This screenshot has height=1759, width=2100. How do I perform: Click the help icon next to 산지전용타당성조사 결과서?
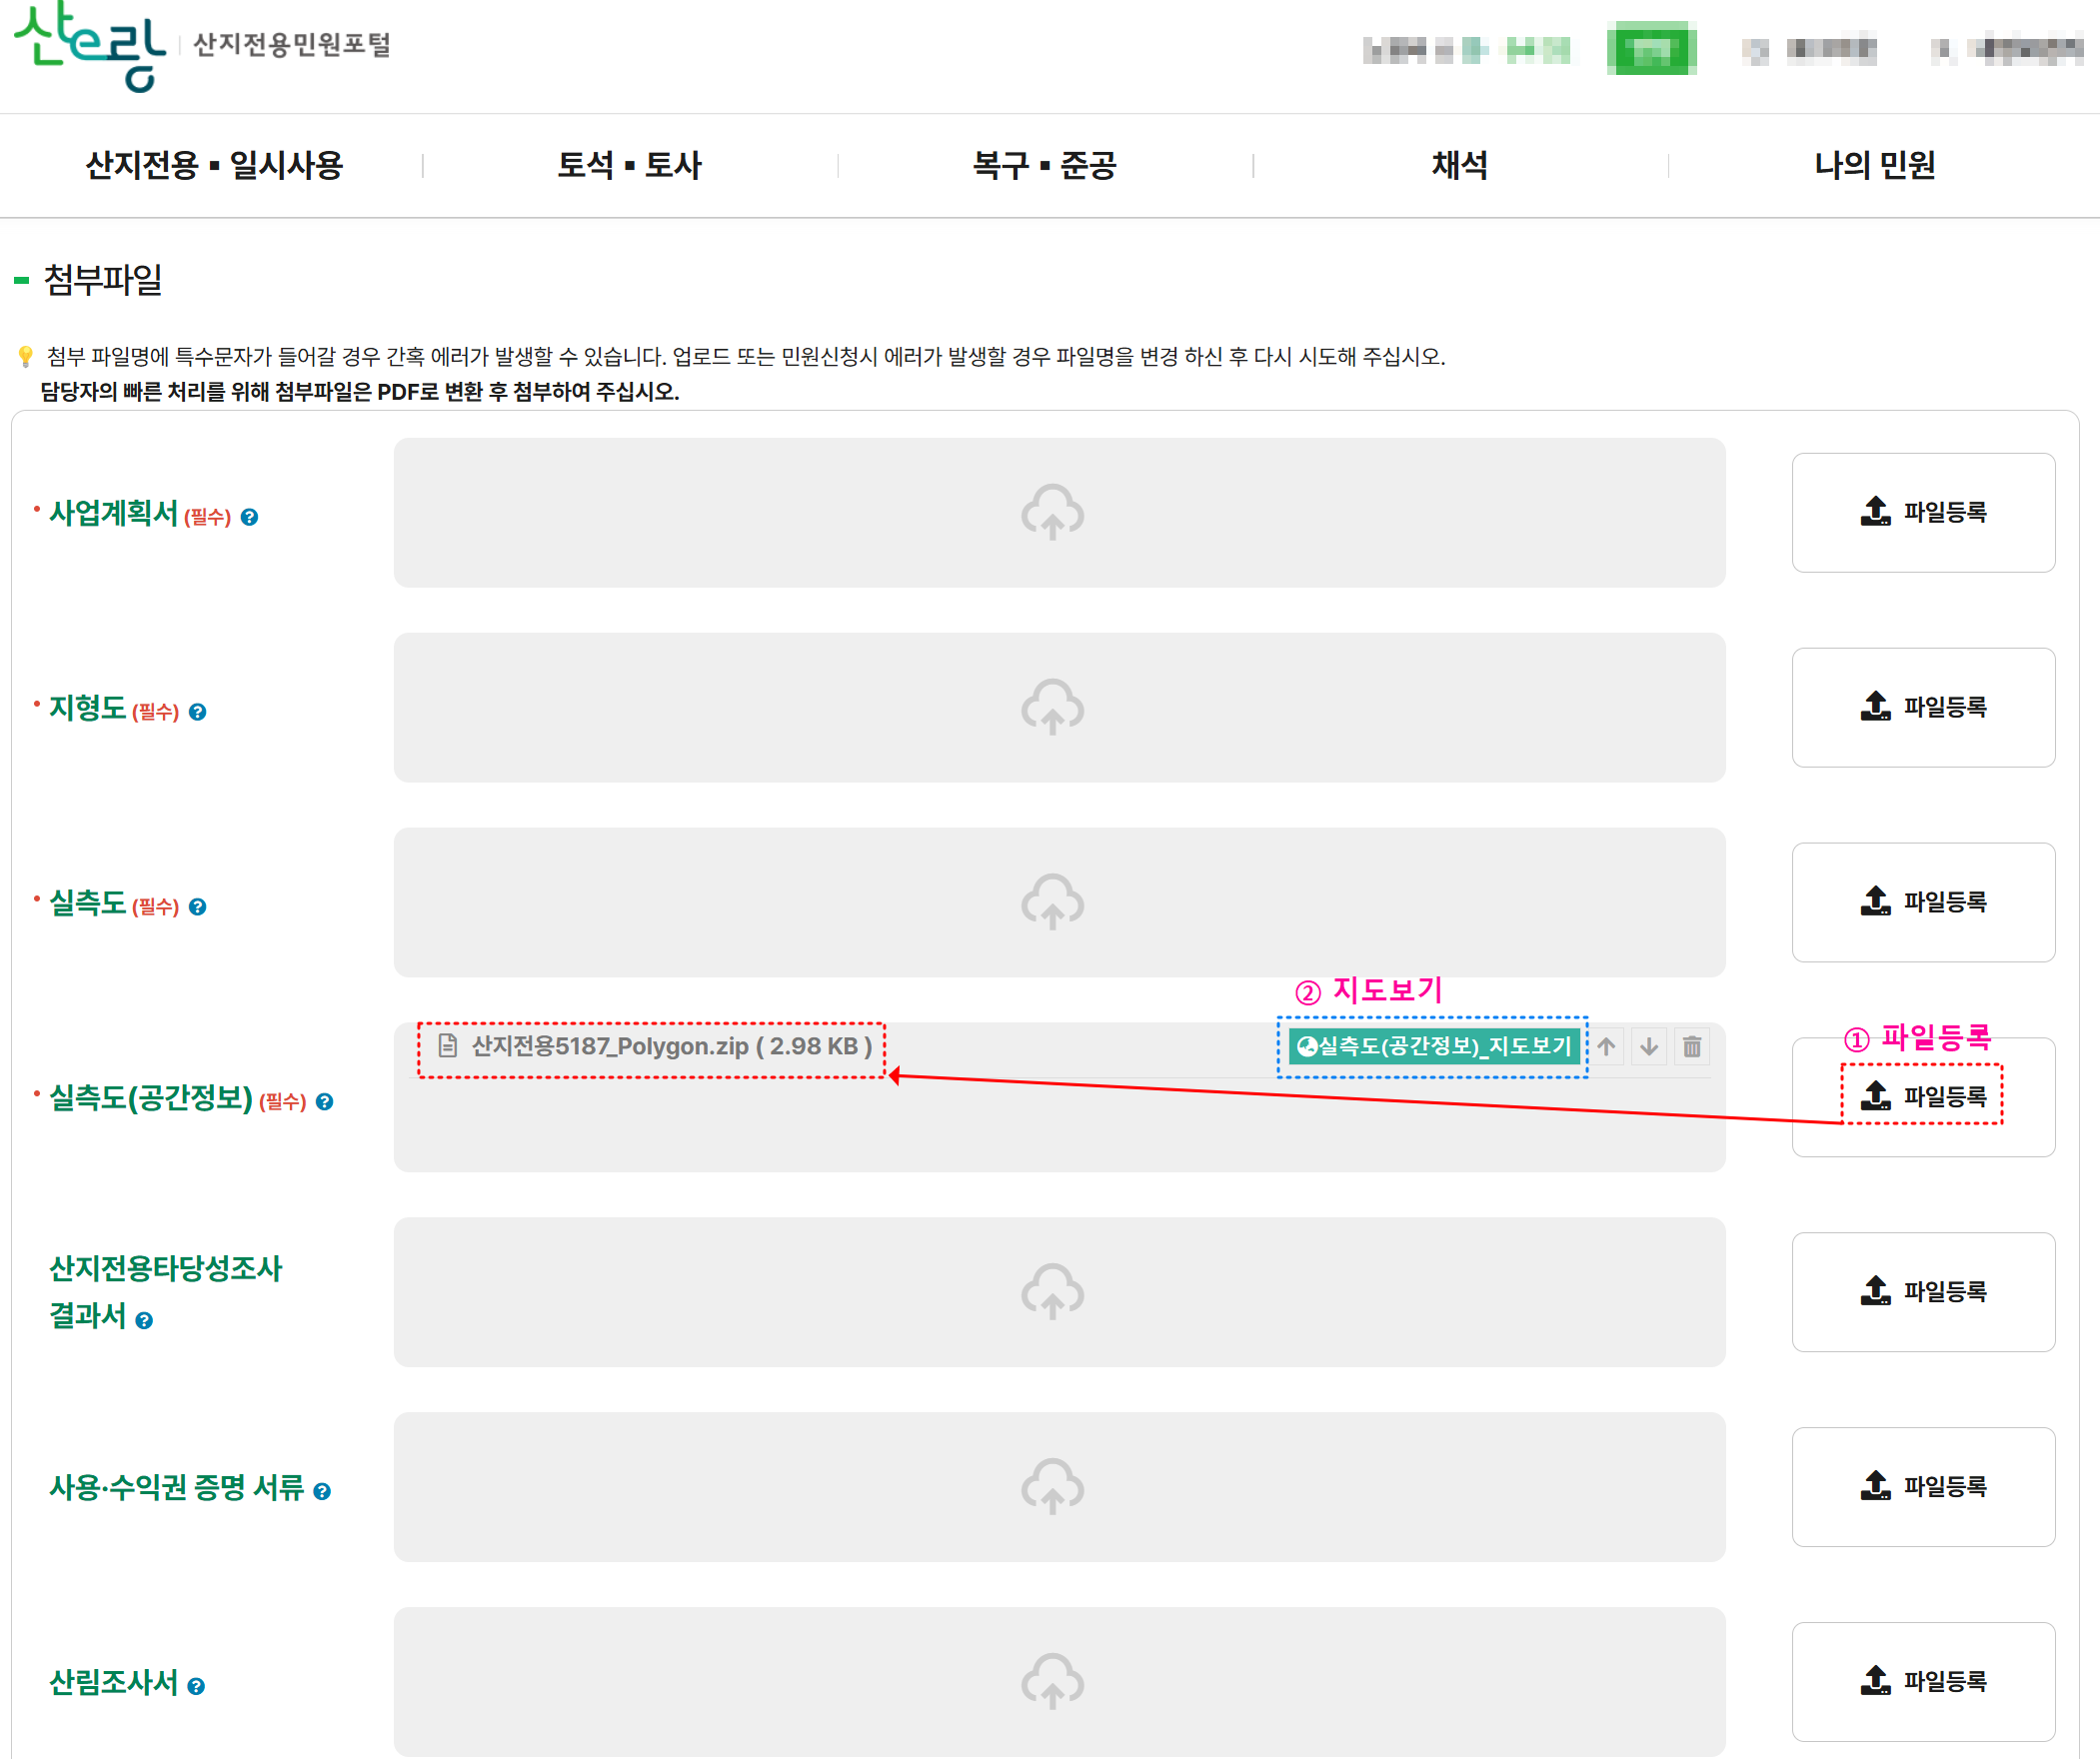[x=143, y=1320]
